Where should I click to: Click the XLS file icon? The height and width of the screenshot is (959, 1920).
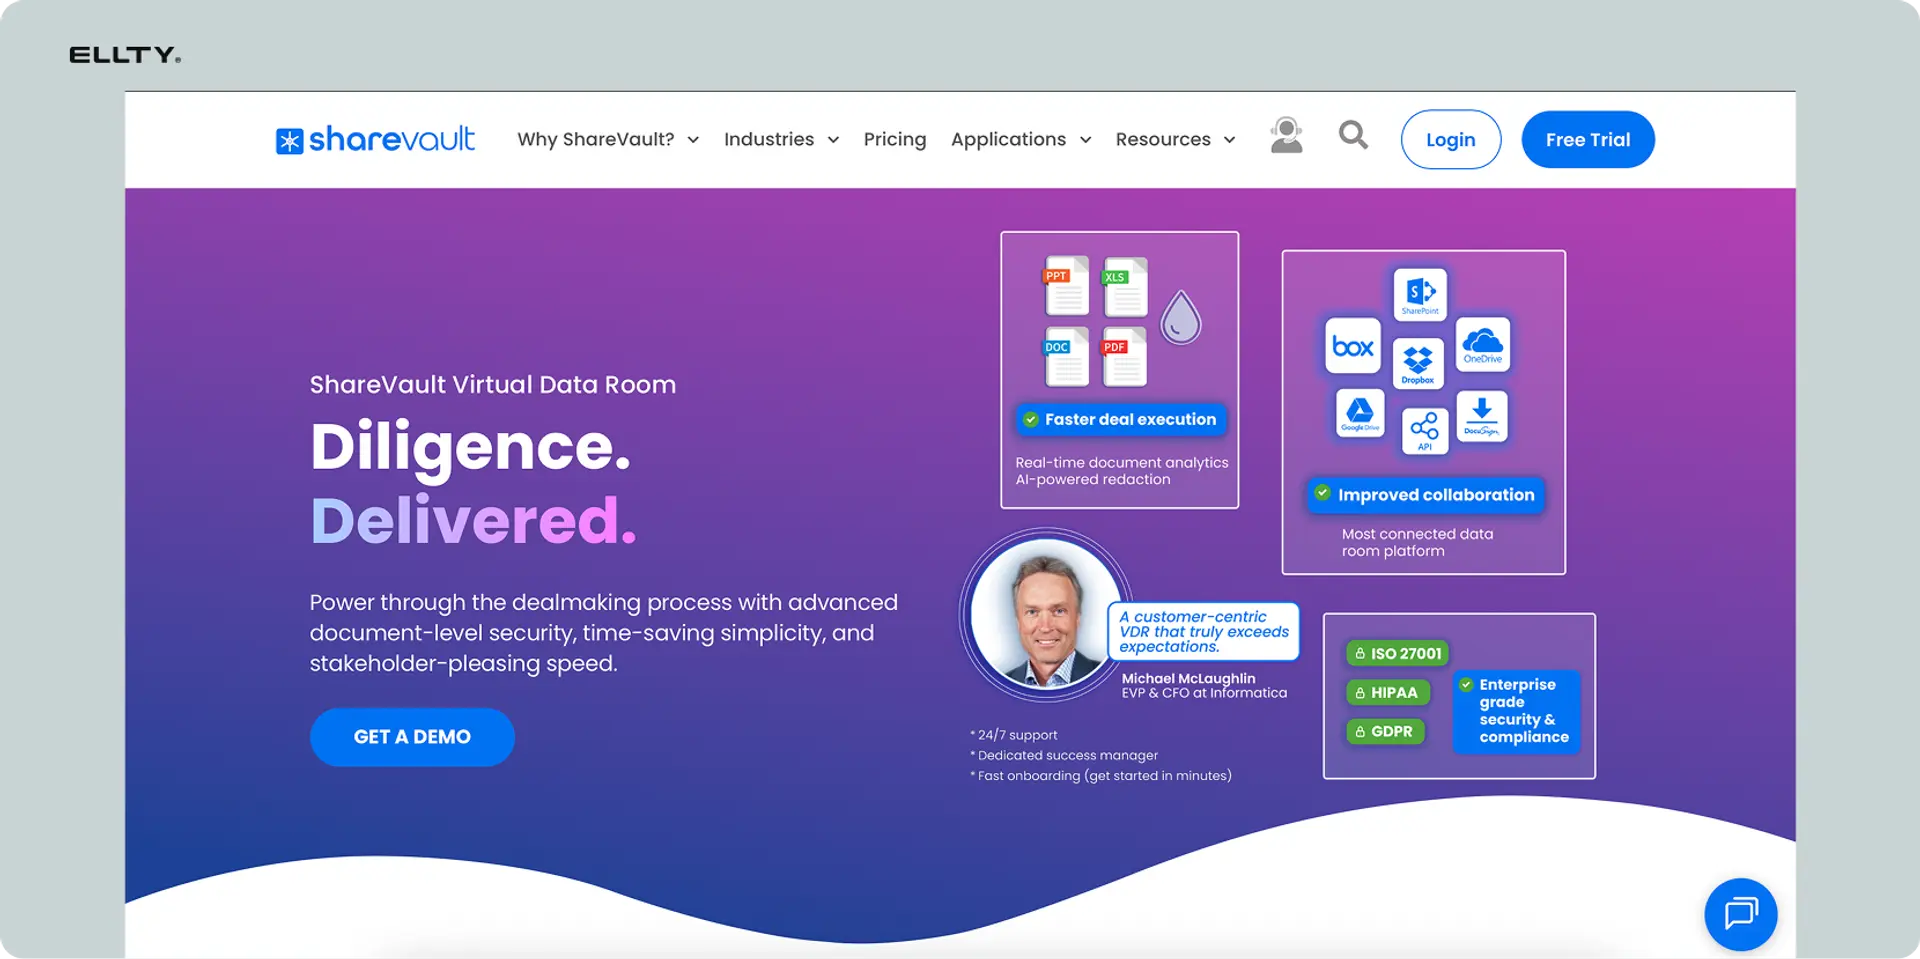[1124, 287]
